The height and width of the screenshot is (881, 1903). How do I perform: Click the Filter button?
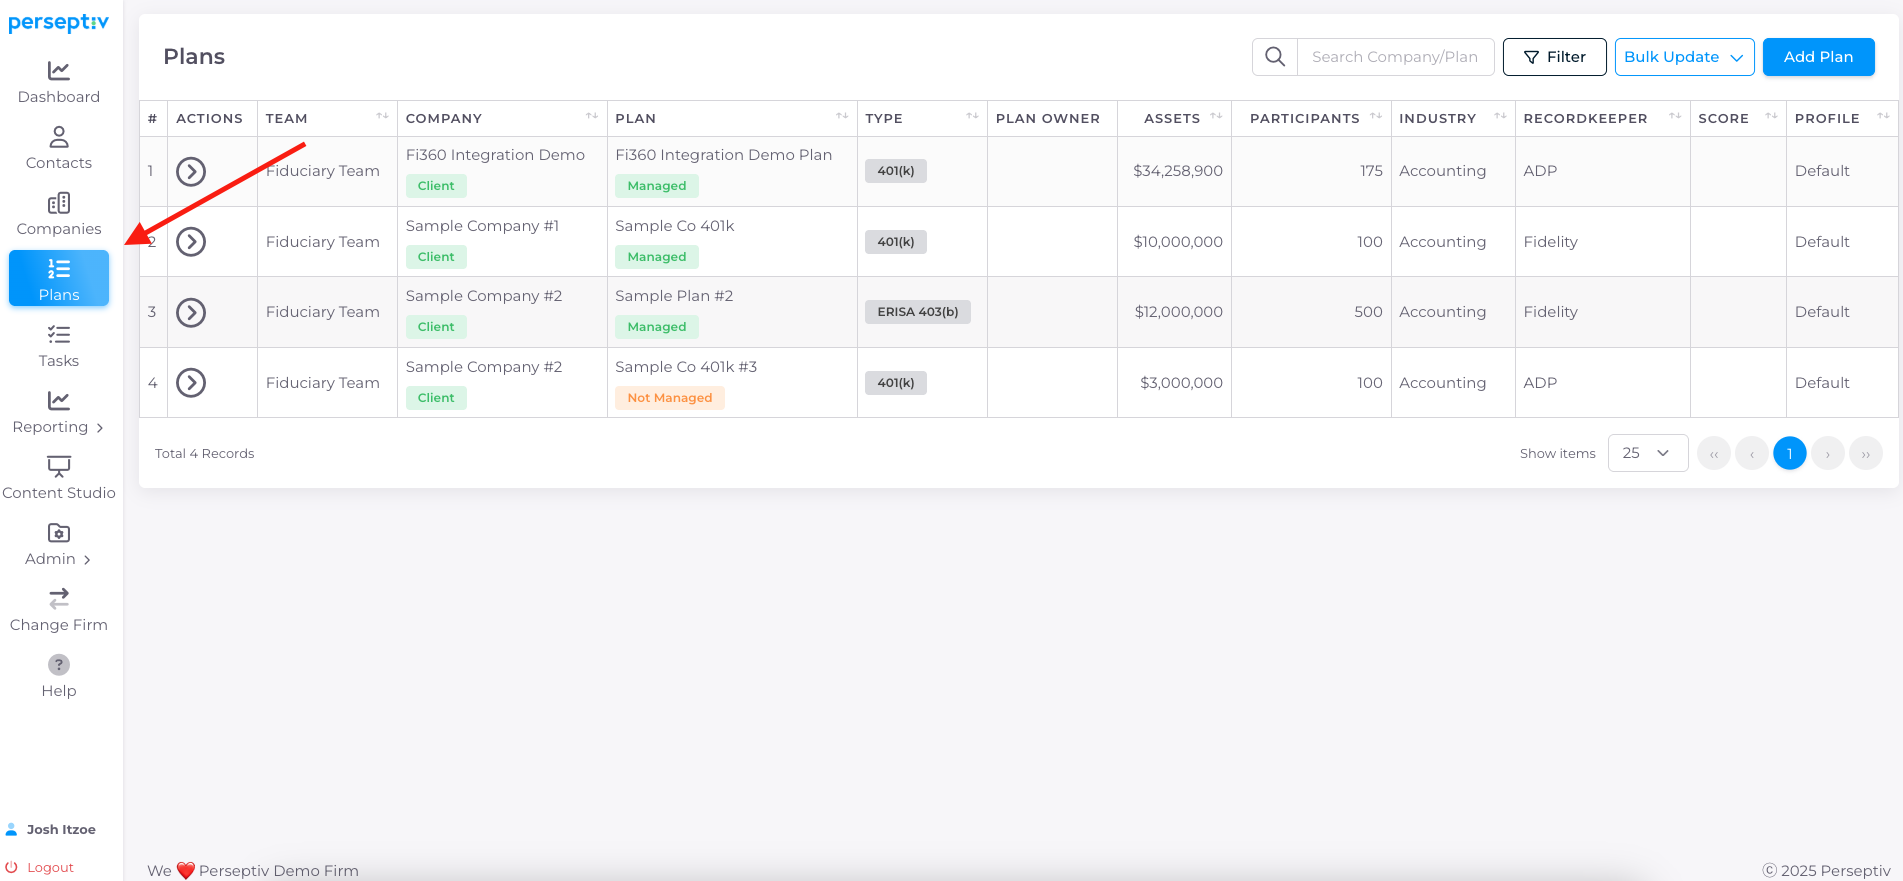click(1554, 57)
